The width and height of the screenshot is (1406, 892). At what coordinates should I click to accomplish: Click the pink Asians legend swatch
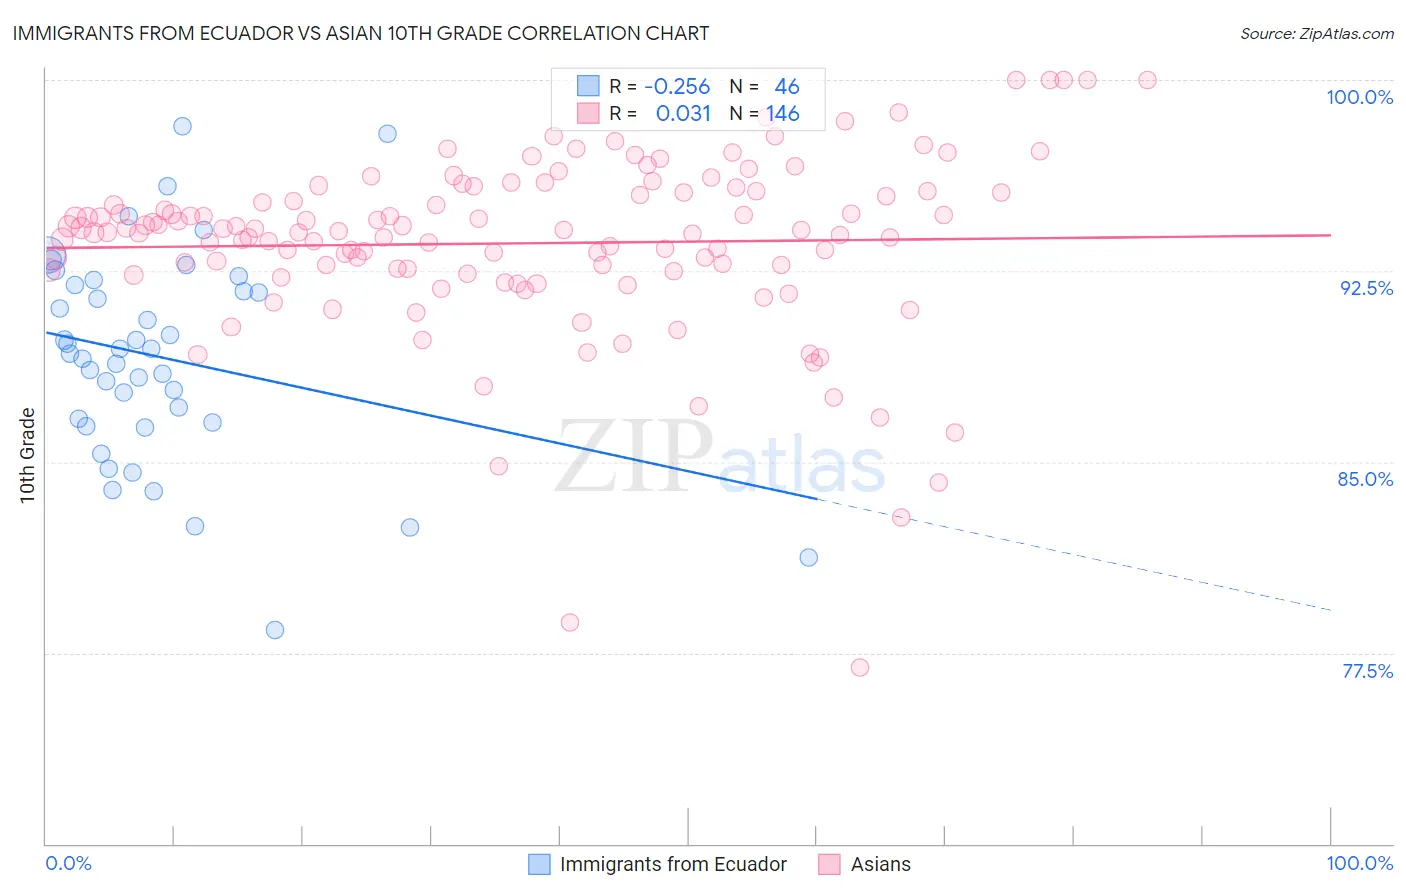(829, 864)
